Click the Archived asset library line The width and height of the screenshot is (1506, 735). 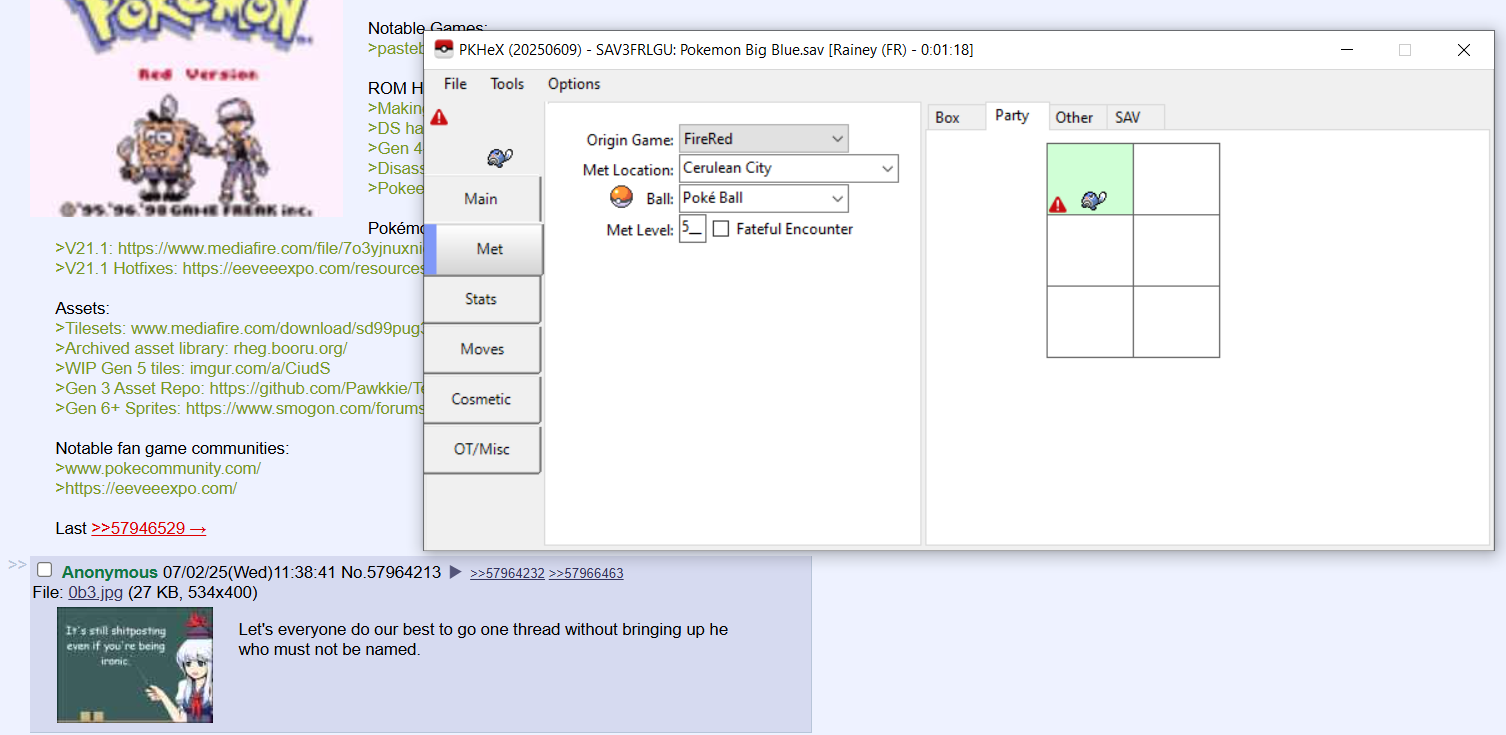click(x=201, y=348)
